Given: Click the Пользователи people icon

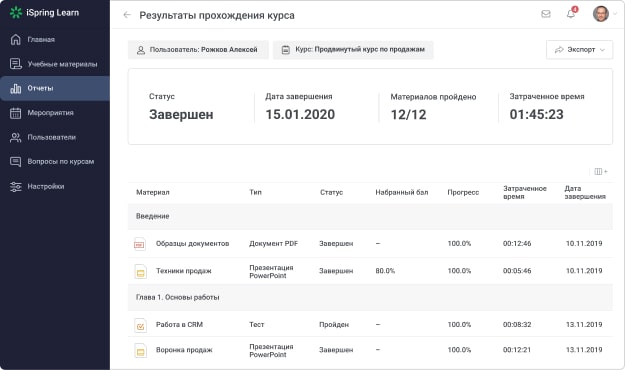Looking at the screenshot, I should [16, 137].
